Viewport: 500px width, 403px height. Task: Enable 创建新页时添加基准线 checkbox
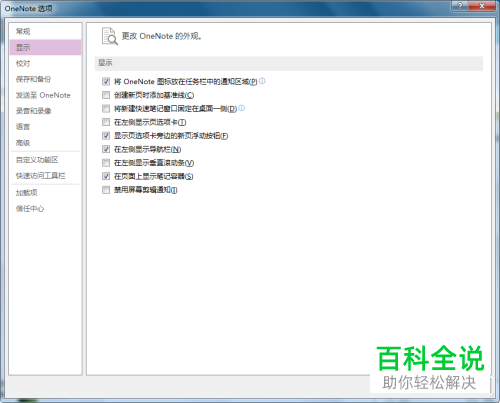point(106,95)
